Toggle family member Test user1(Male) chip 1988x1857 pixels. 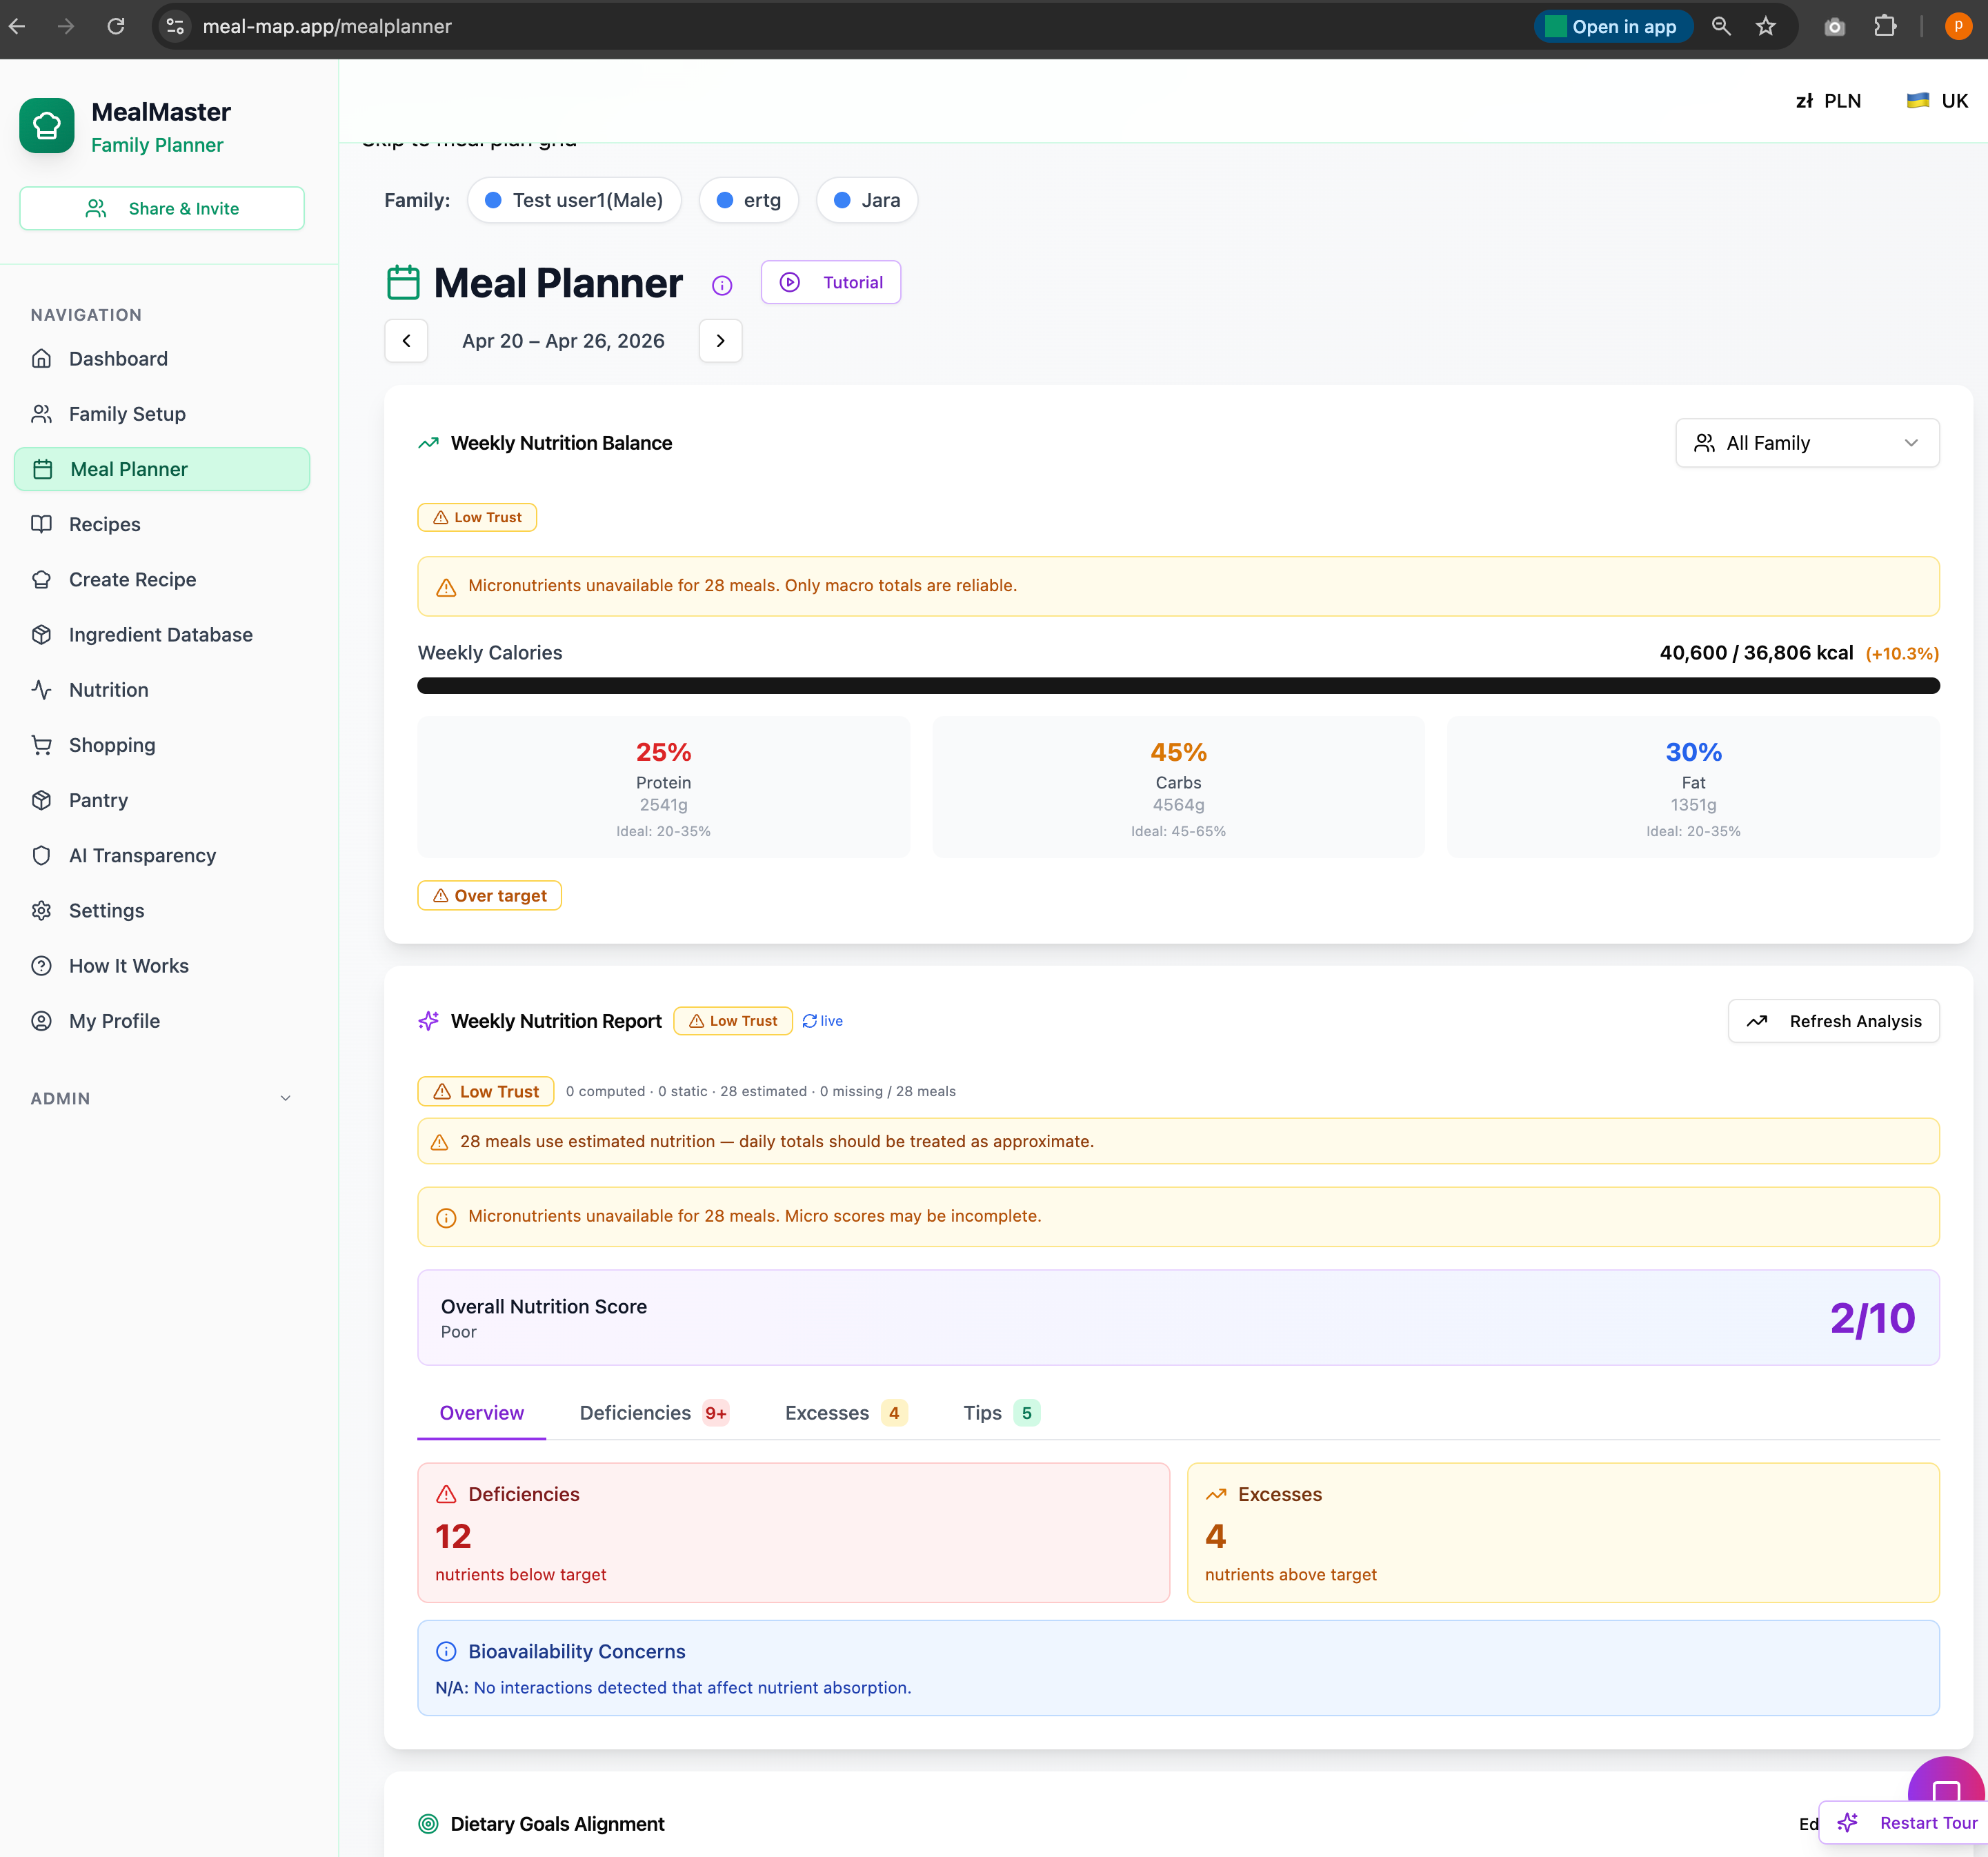click(x=574, y=200)
